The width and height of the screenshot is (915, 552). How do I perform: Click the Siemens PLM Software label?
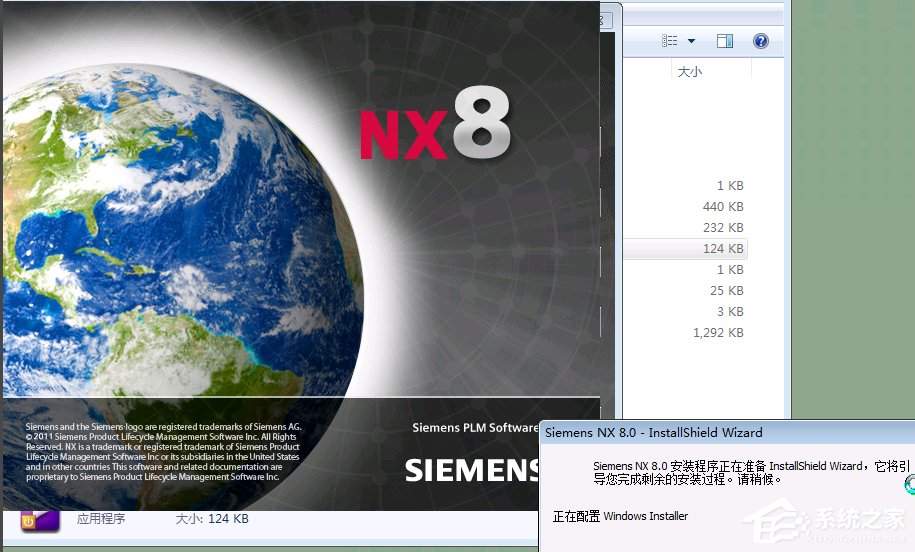[475, 428]
